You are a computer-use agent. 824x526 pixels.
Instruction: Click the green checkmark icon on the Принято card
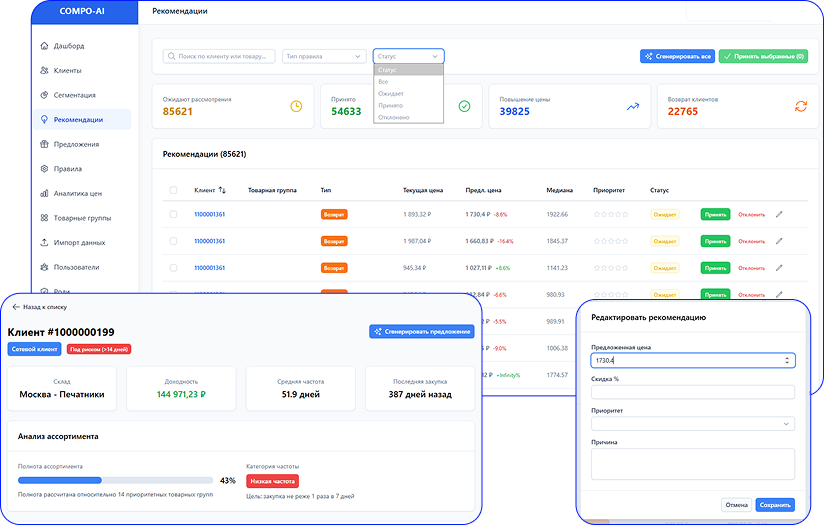[x=464, y=107]
